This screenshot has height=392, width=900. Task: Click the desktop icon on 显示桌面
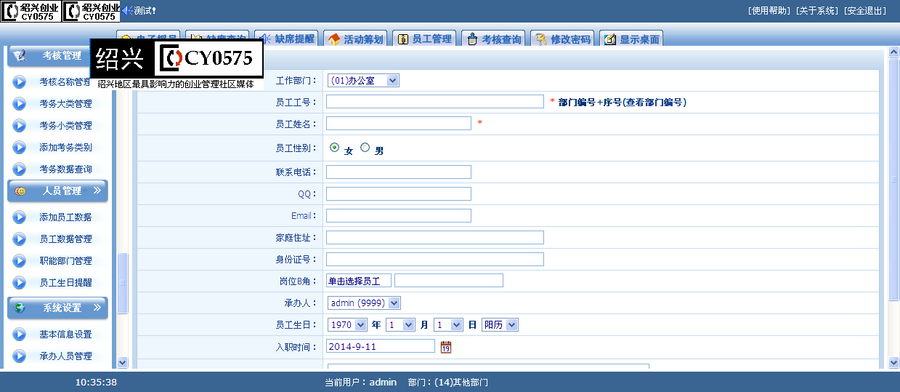610,40
